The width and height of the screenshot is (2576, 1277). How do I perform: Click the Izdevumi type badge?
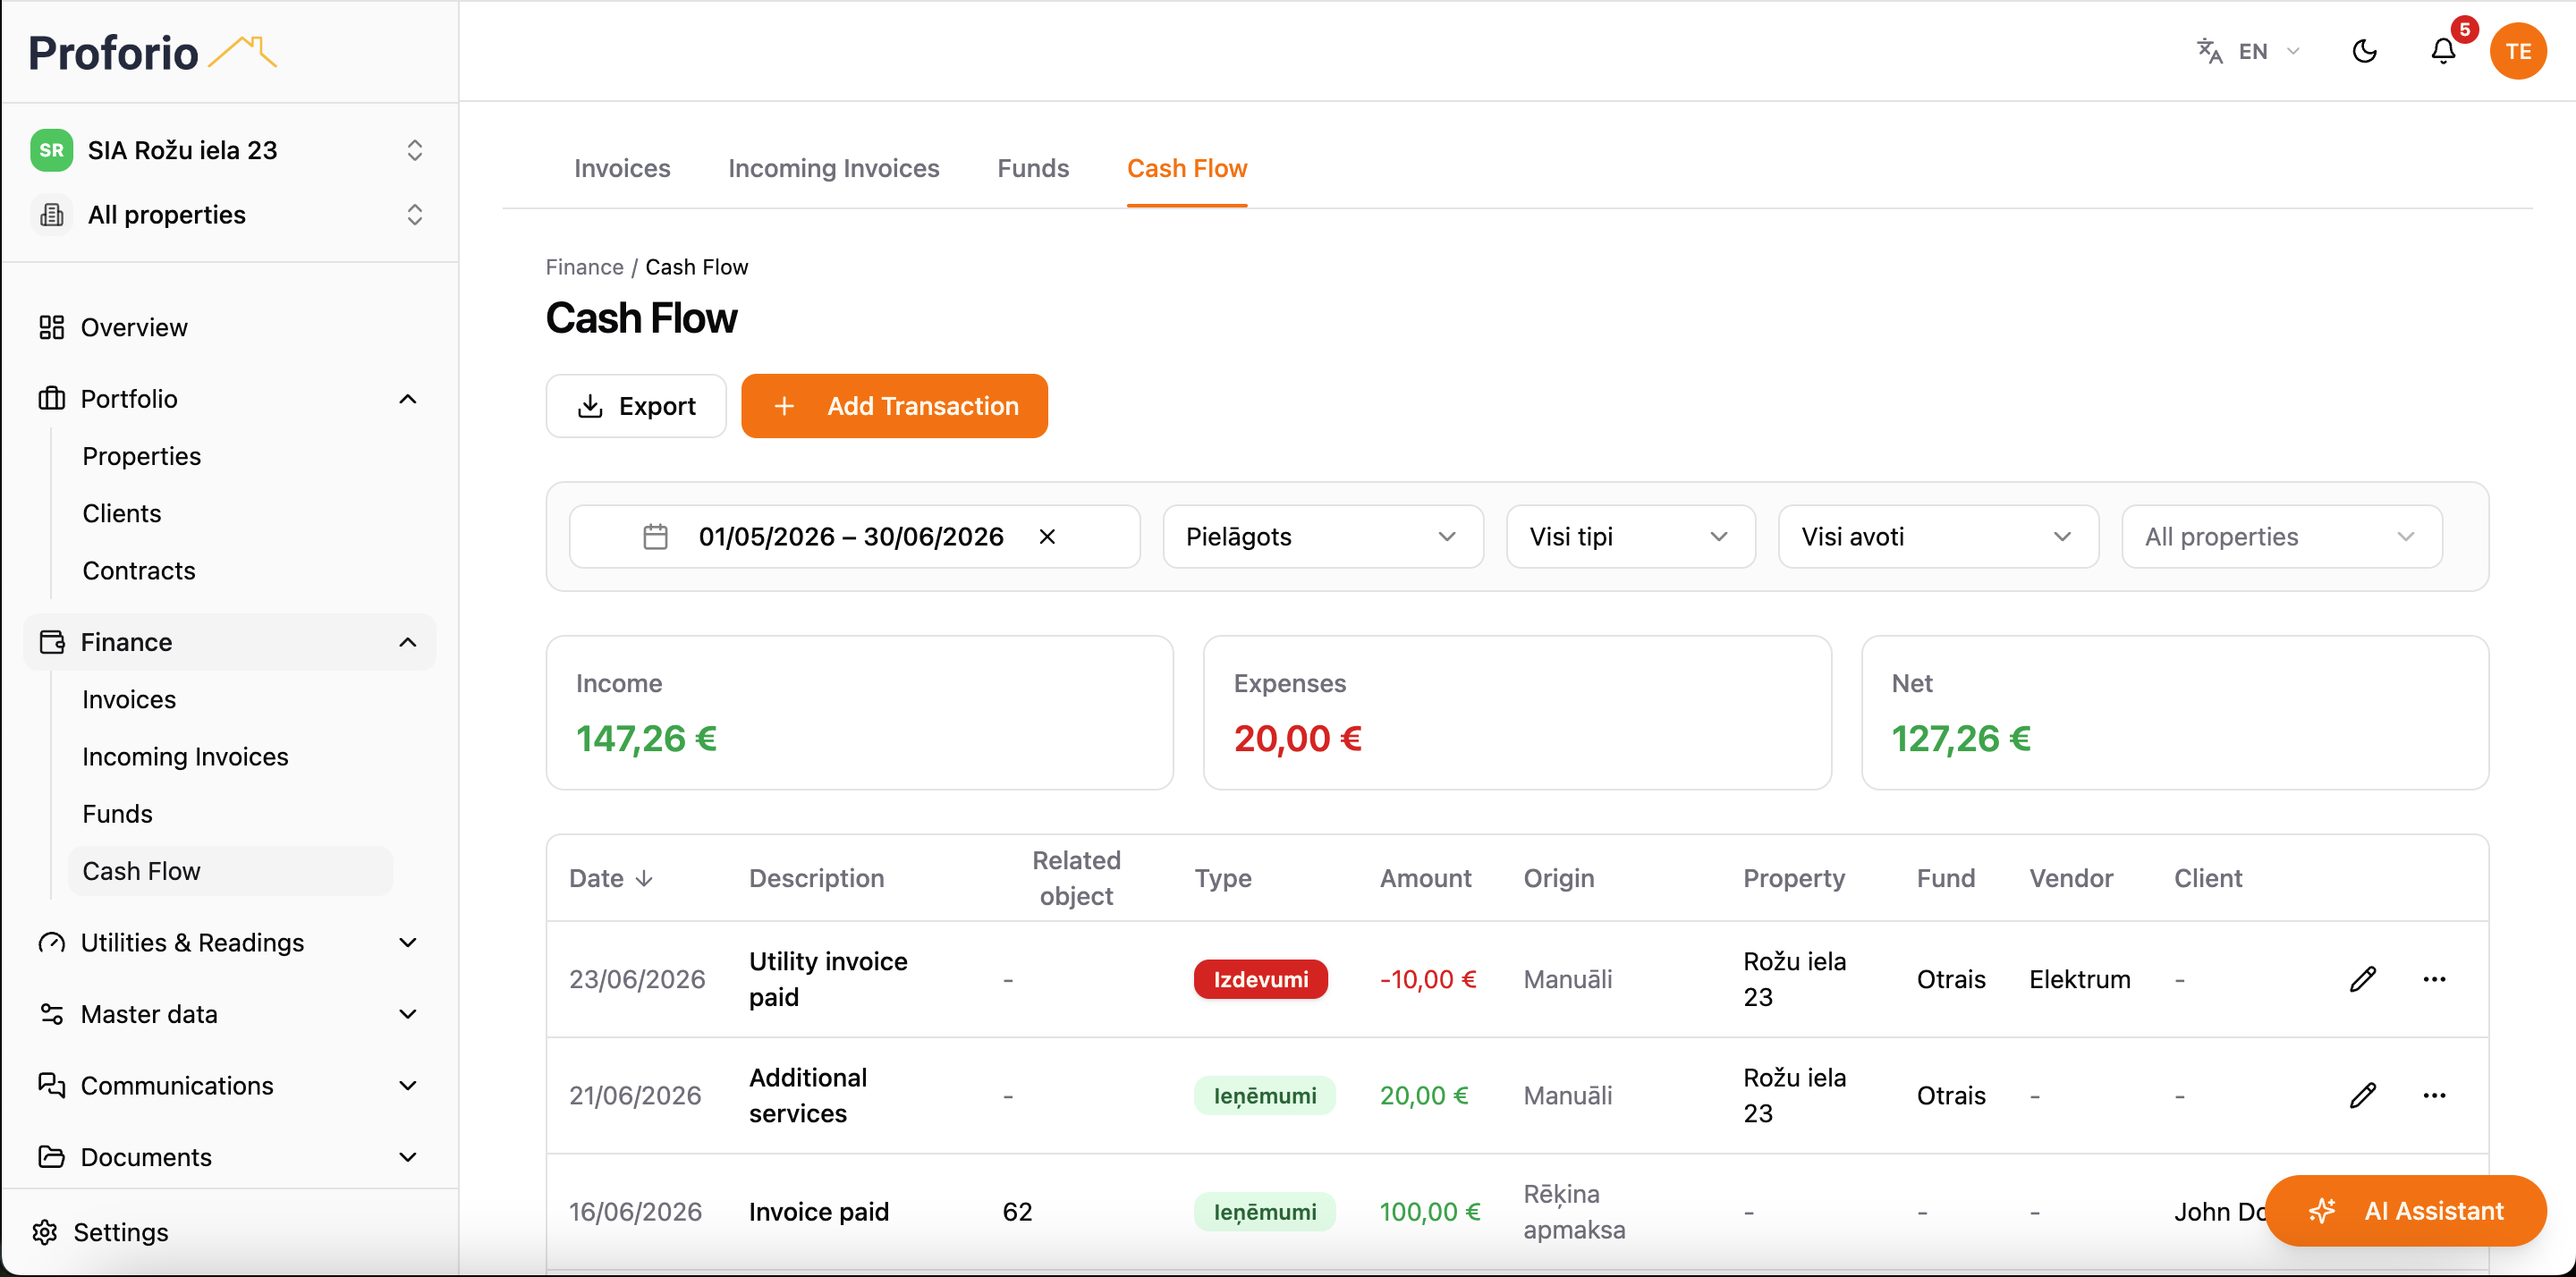(1260, 979)
